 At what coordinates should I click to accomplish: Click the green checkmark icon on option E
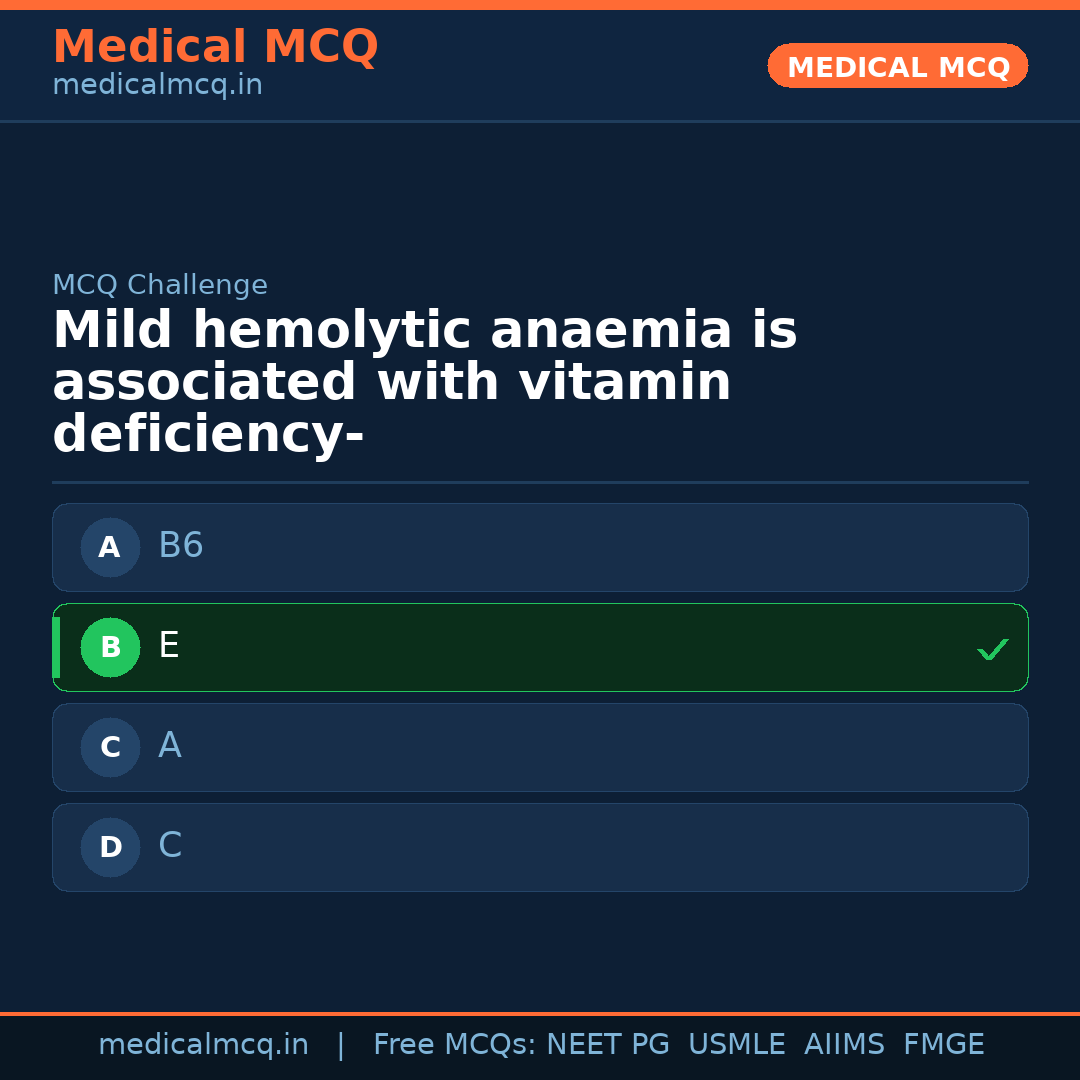(x=993, y=648)
